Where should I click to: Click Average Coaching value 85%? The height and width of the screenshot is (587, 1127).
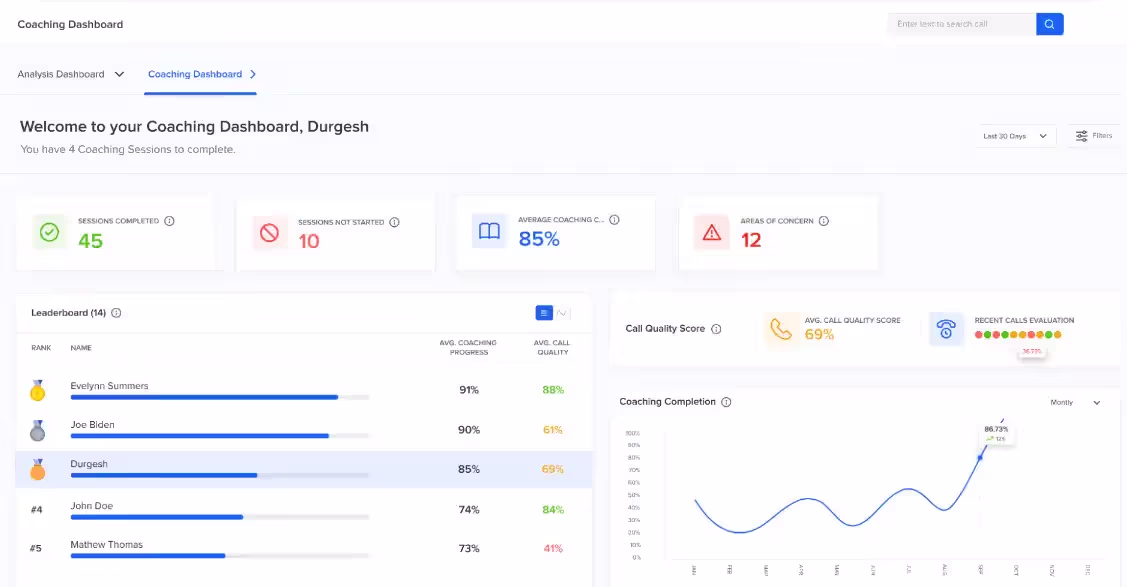(x=539, y=239)
